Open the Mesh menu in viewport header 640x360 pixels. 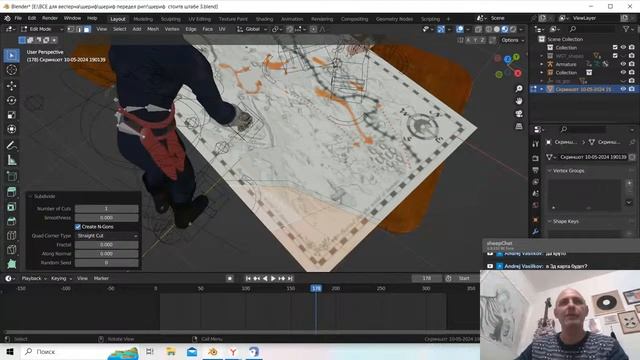pyautogui.click(x=153, y=29)
